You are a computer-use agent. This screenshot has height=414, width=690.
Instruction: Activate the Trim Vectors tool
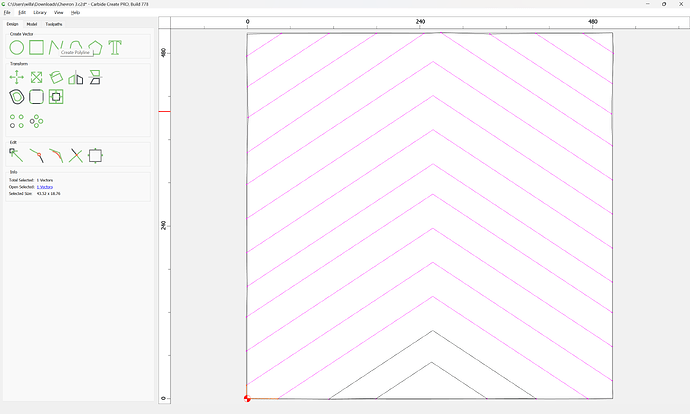click(x=76, y=155)
